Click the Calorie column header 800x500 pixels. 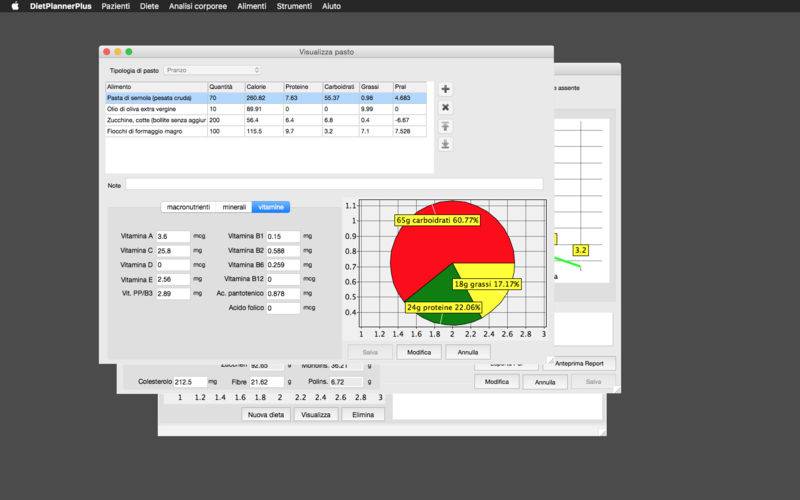click(x=264, y=87)
